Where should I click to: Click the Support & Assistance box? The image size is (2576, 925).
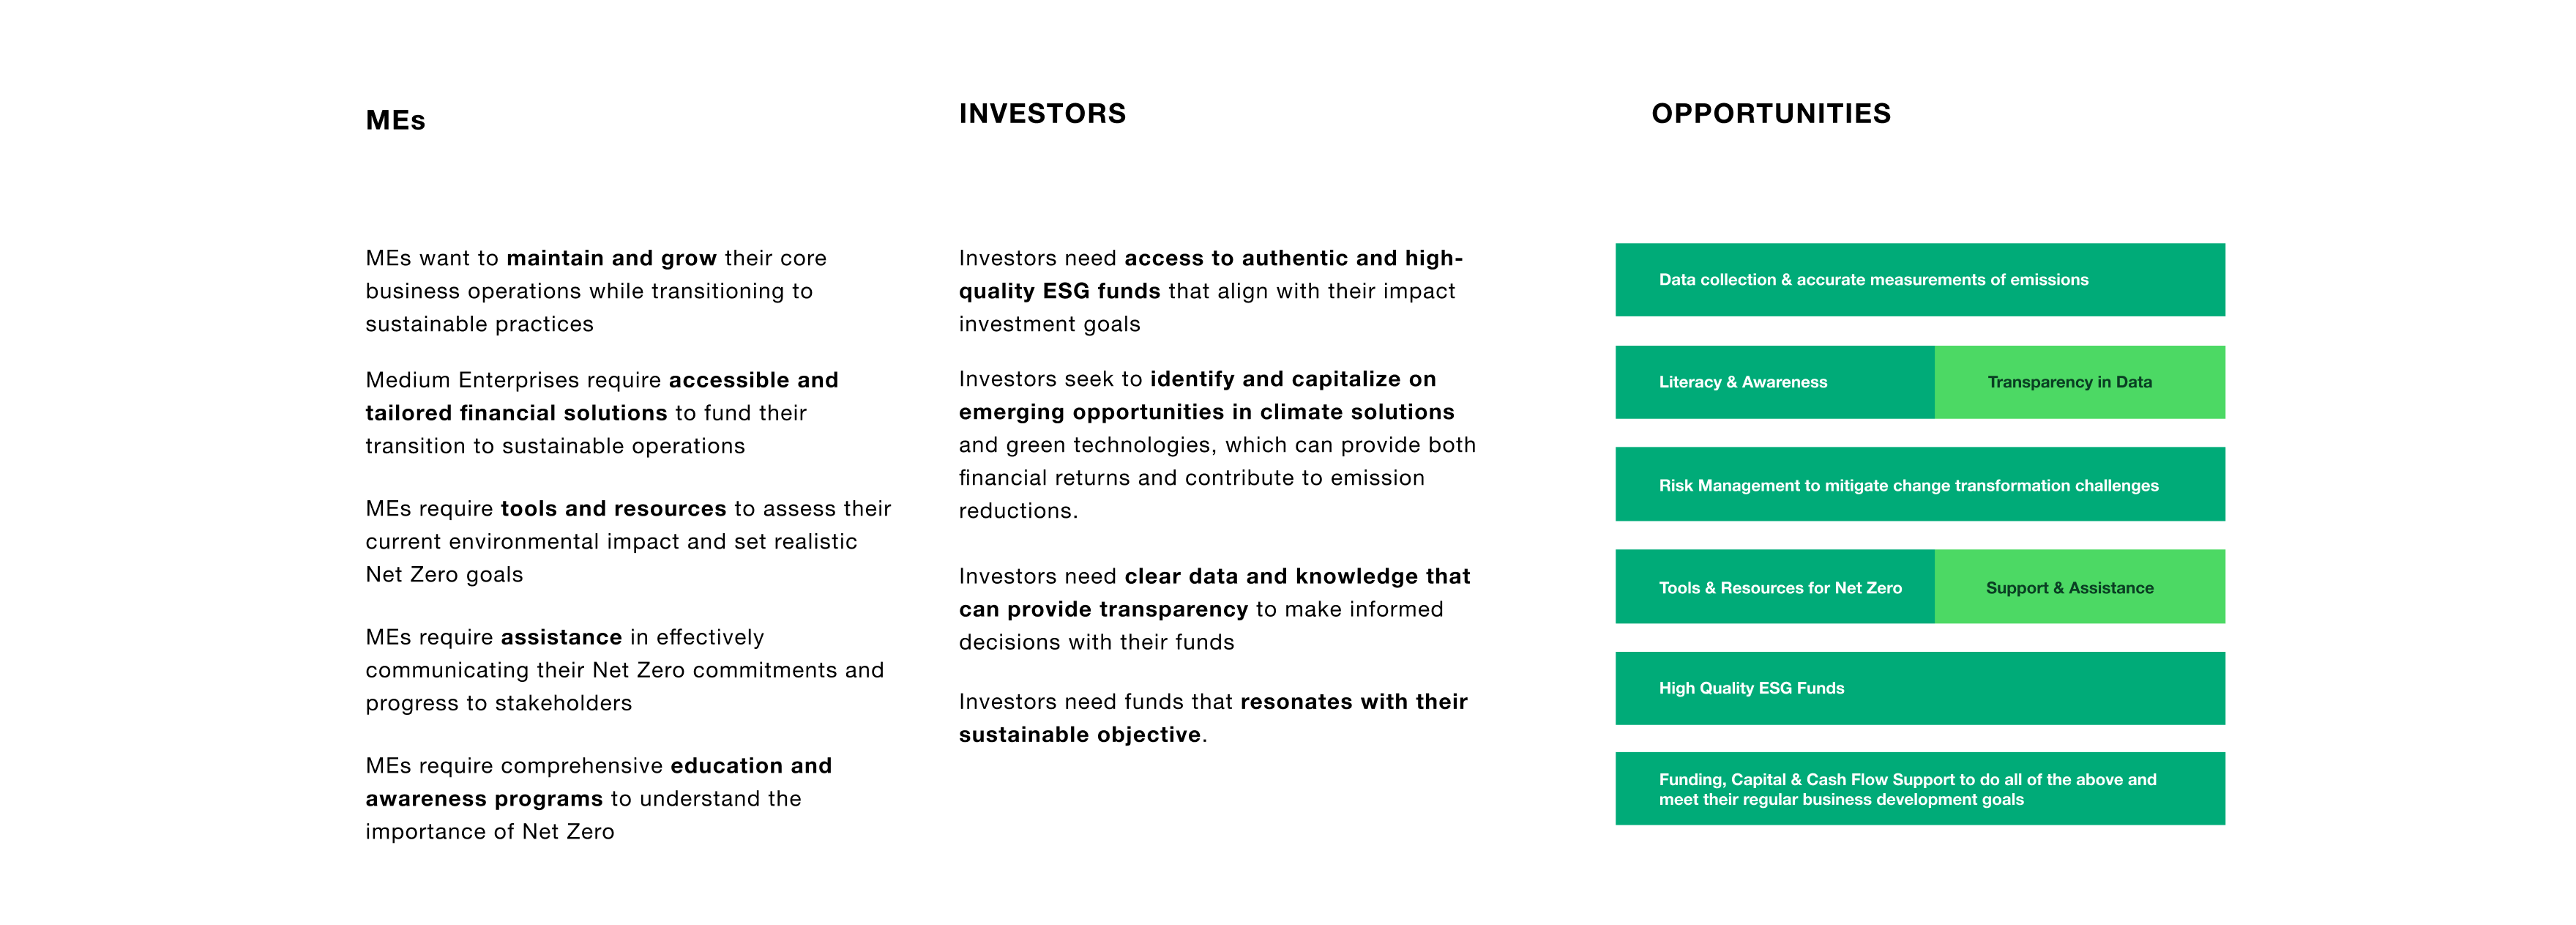click(x=2079, y=587)
